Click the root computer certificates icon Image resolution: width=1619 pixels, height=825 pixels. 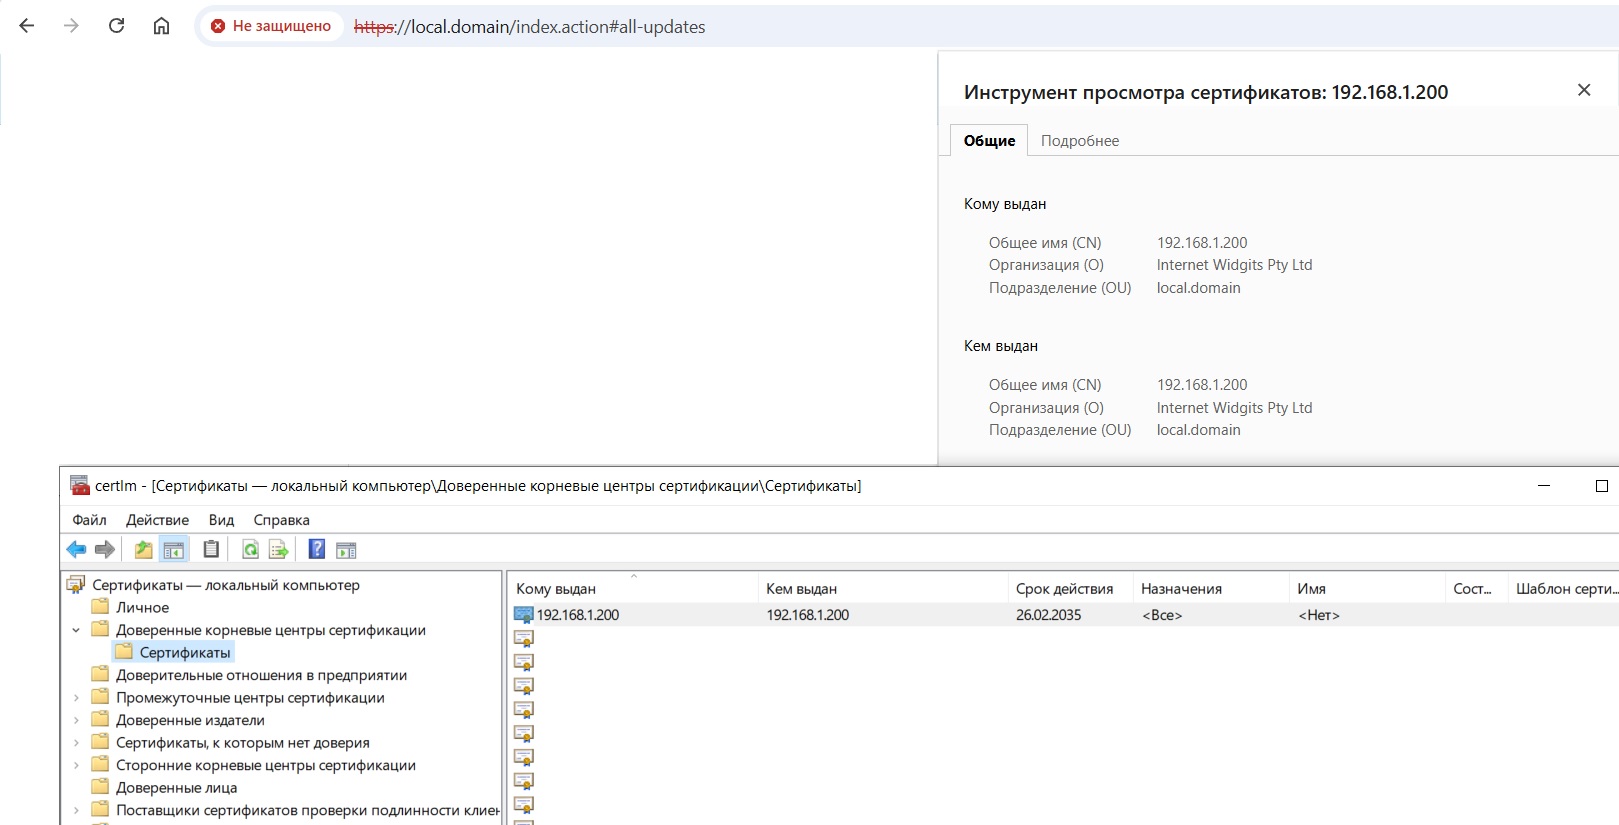(x=76, y=584)
